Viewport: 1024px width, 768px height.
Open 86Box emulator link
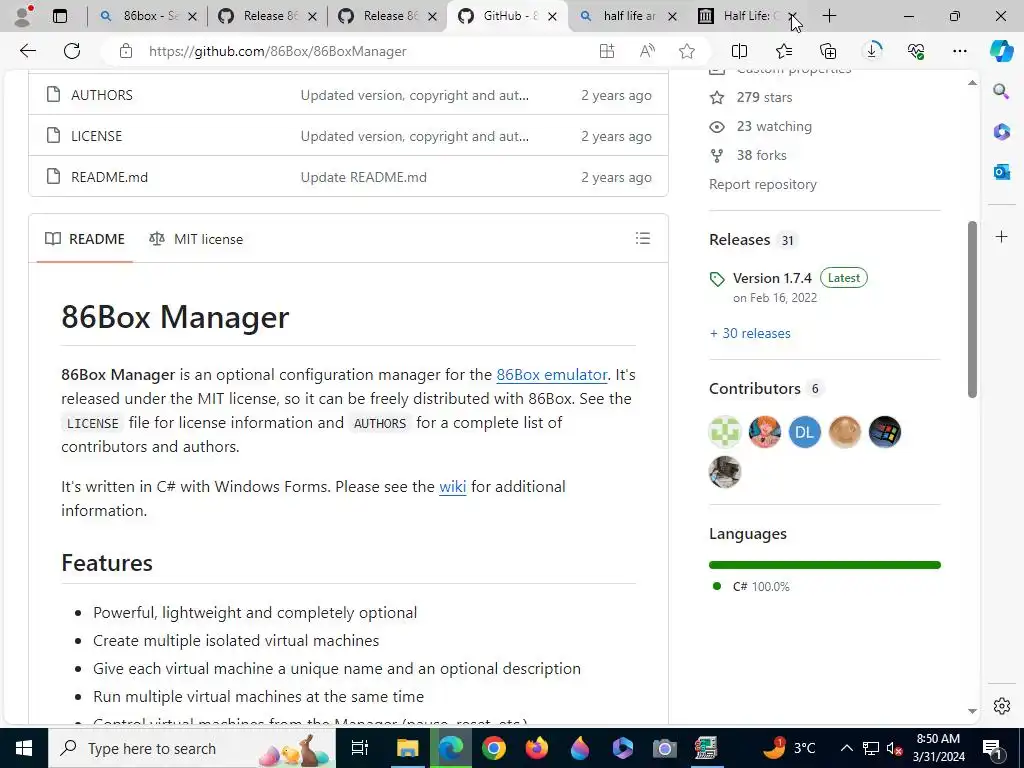(552, 375)
